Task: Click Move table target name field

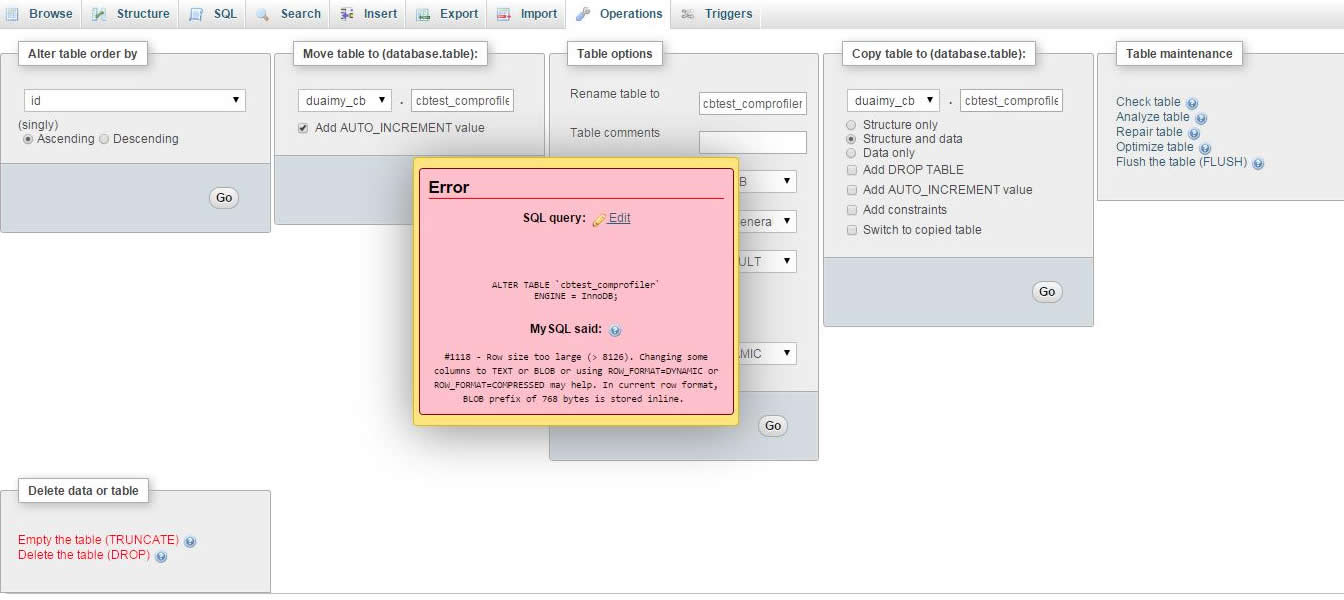Action: 462,100
